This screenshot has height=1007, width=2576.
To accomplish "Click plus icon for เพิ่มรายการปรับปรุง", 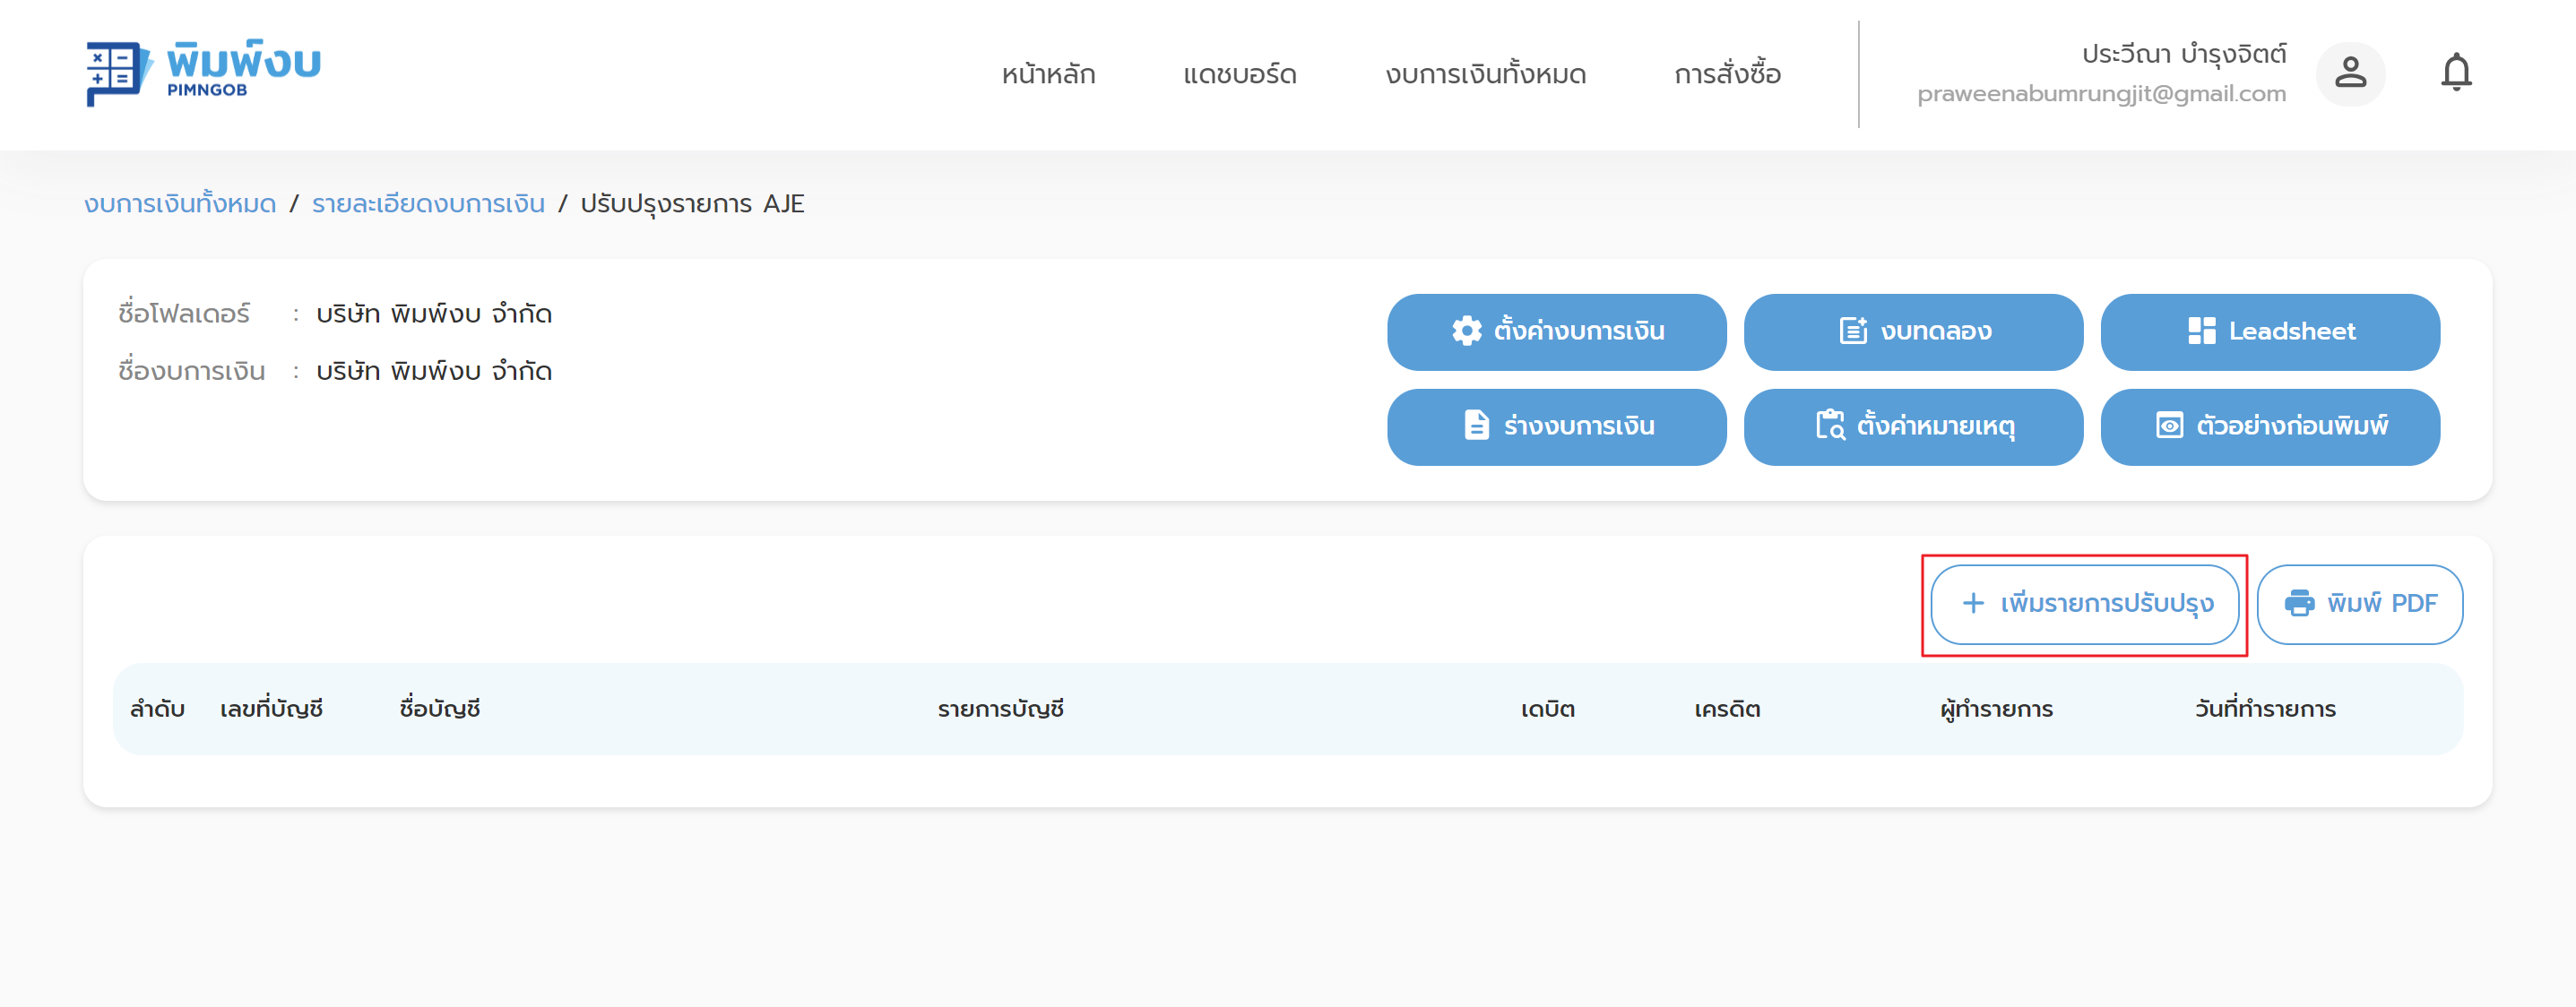I will [1973, 604].
